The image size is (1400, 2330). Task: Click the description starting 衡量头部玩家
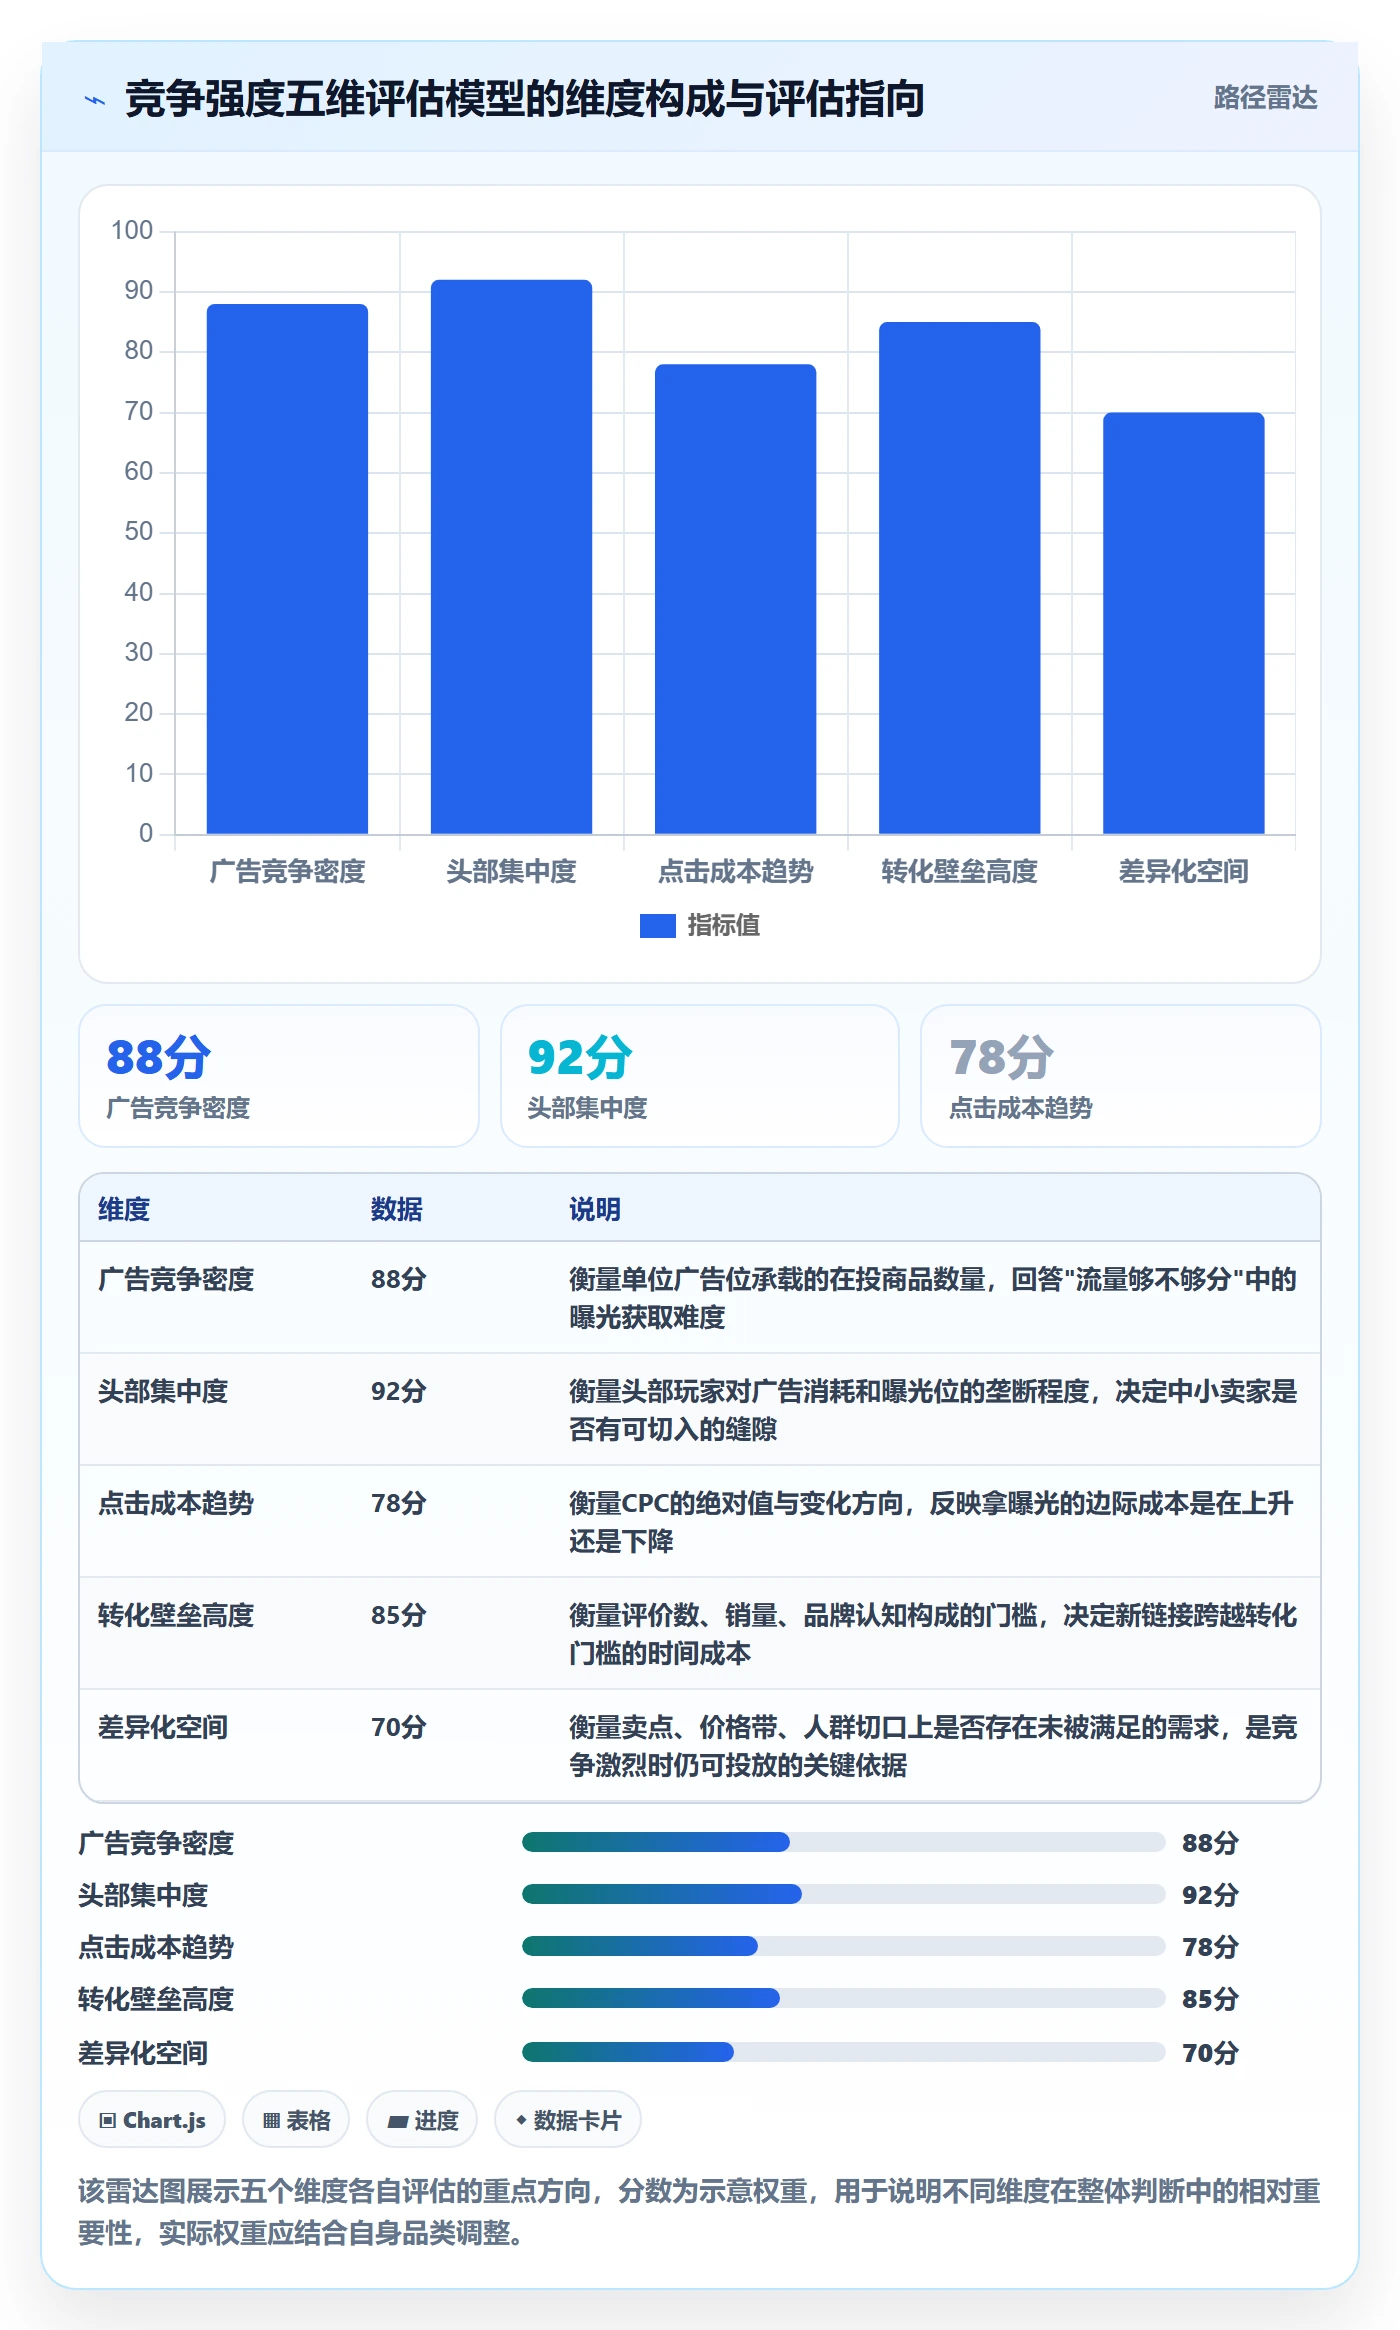point(933,1411)
